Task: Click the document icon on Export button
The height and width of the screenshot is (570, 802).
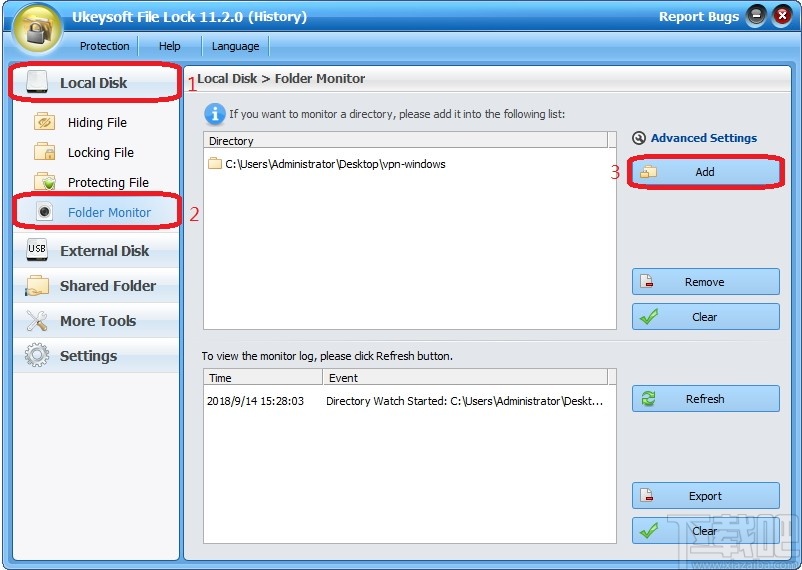Action: 647,495
